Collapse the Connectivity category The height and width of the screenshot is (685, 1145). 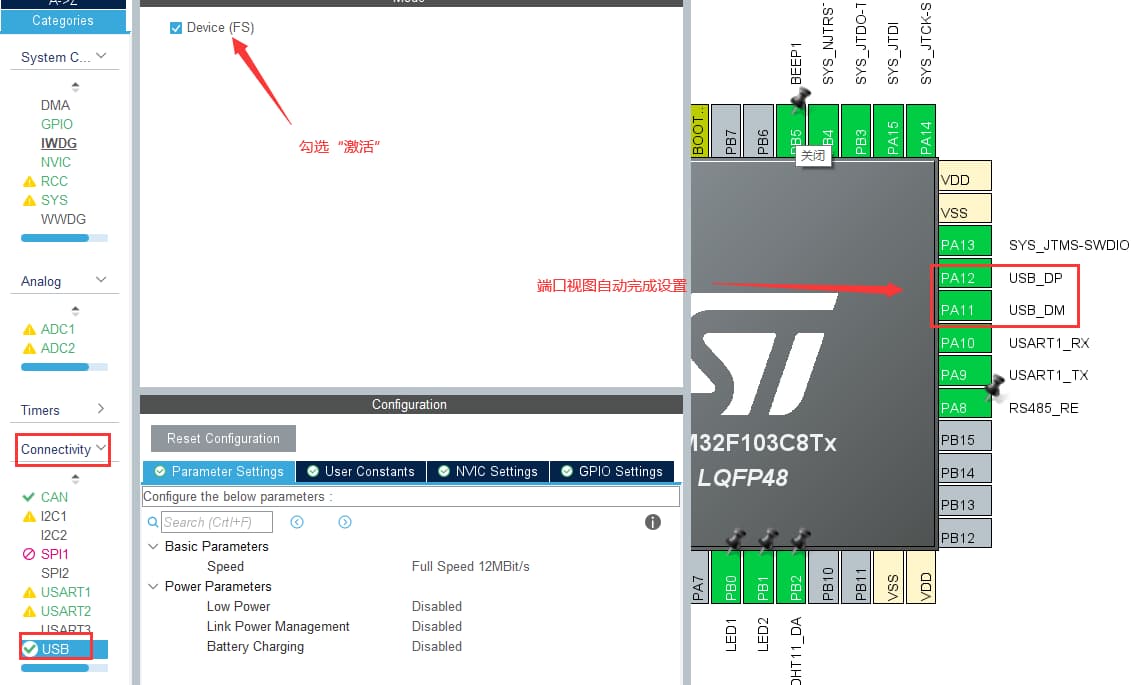tap(100, 449)
